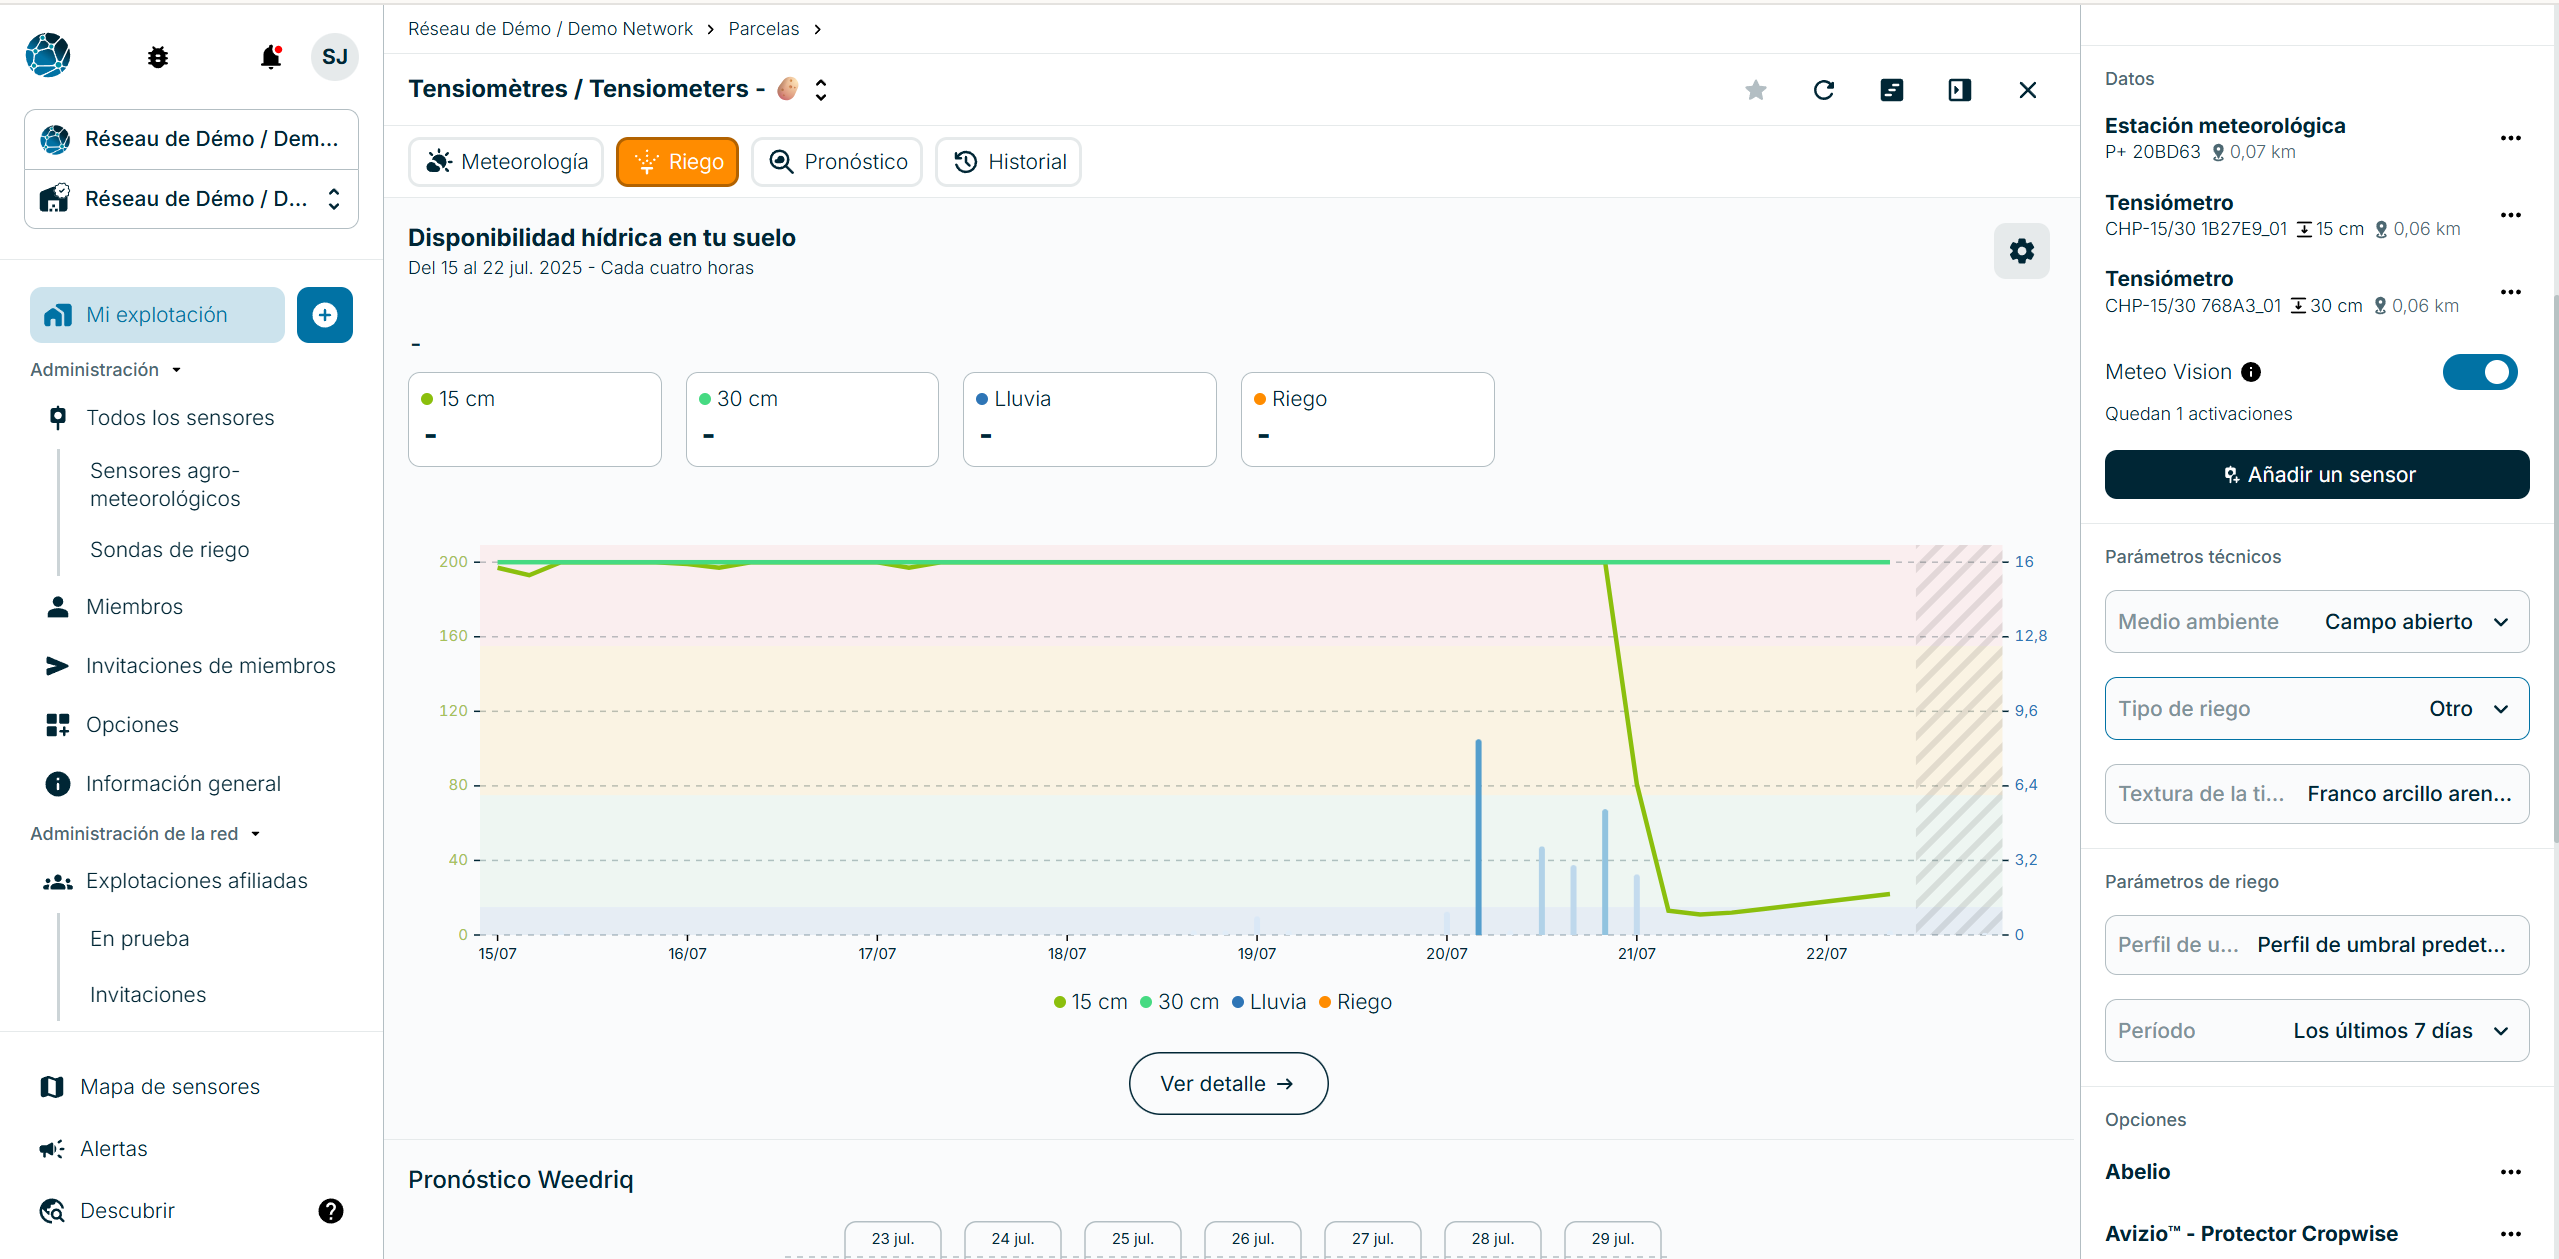Viewport: 2559px width, 1259px height.
Task: Open options for 30 cm Tensiómetro
Action: pos(2511,292)
